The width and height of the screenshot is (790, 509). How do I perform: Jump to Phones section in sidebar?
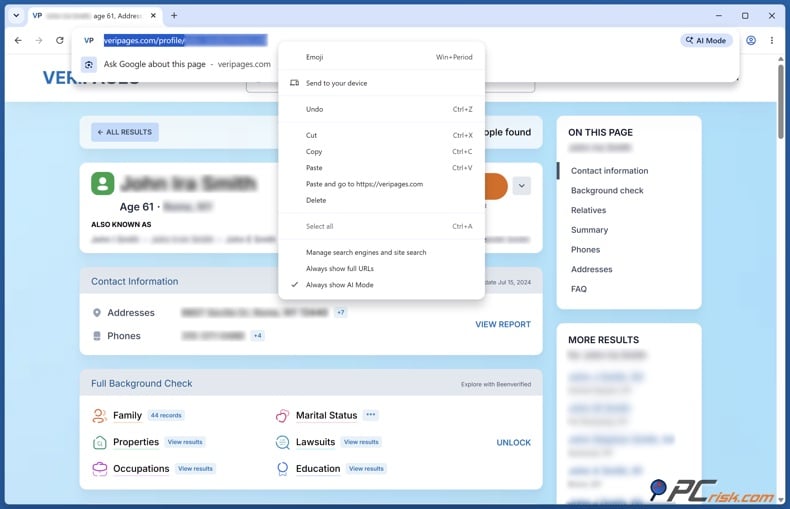pos(585,249)
